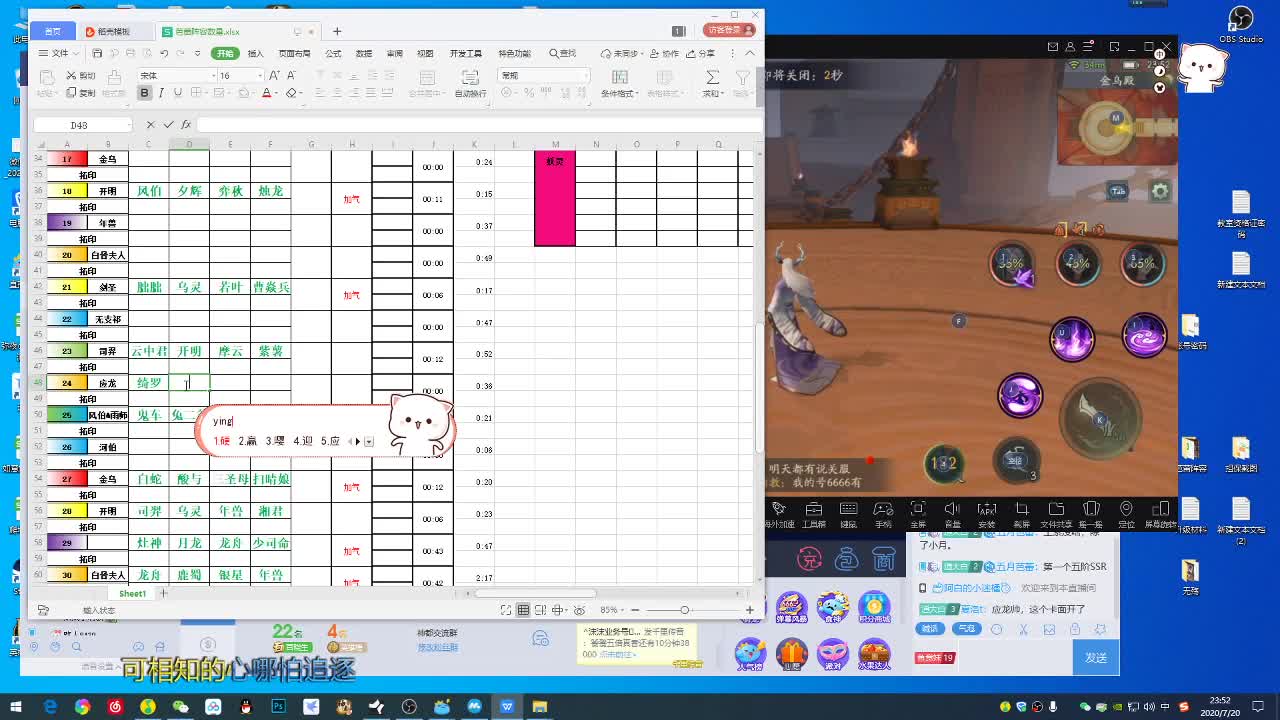The image size is (1280, 720).
Task: Click the 发送 send button in chat
Action: pos(1096,657)
